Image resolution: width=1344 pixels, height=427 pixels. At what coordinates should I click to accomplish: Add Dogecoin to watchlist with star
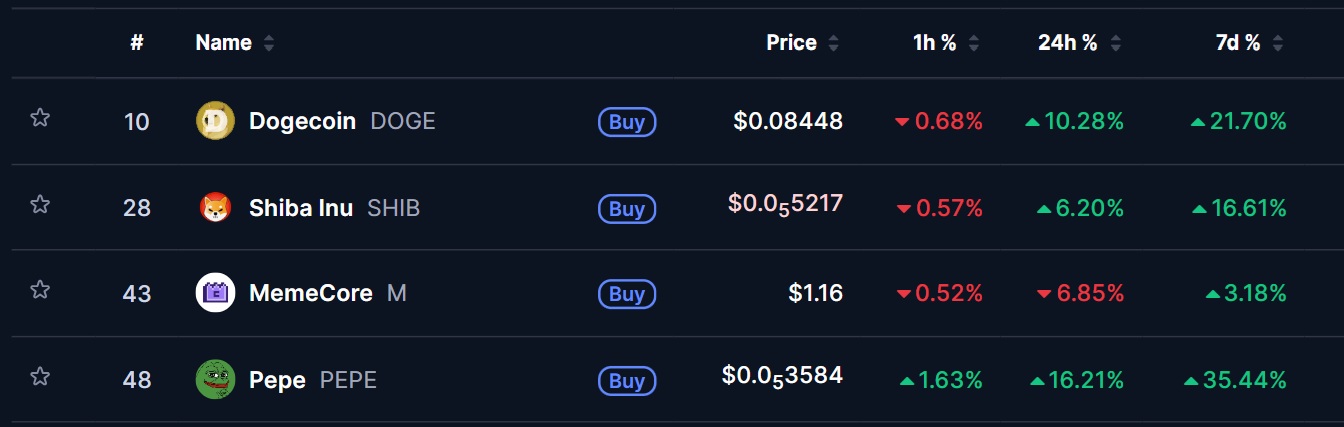tap(40, 118)
